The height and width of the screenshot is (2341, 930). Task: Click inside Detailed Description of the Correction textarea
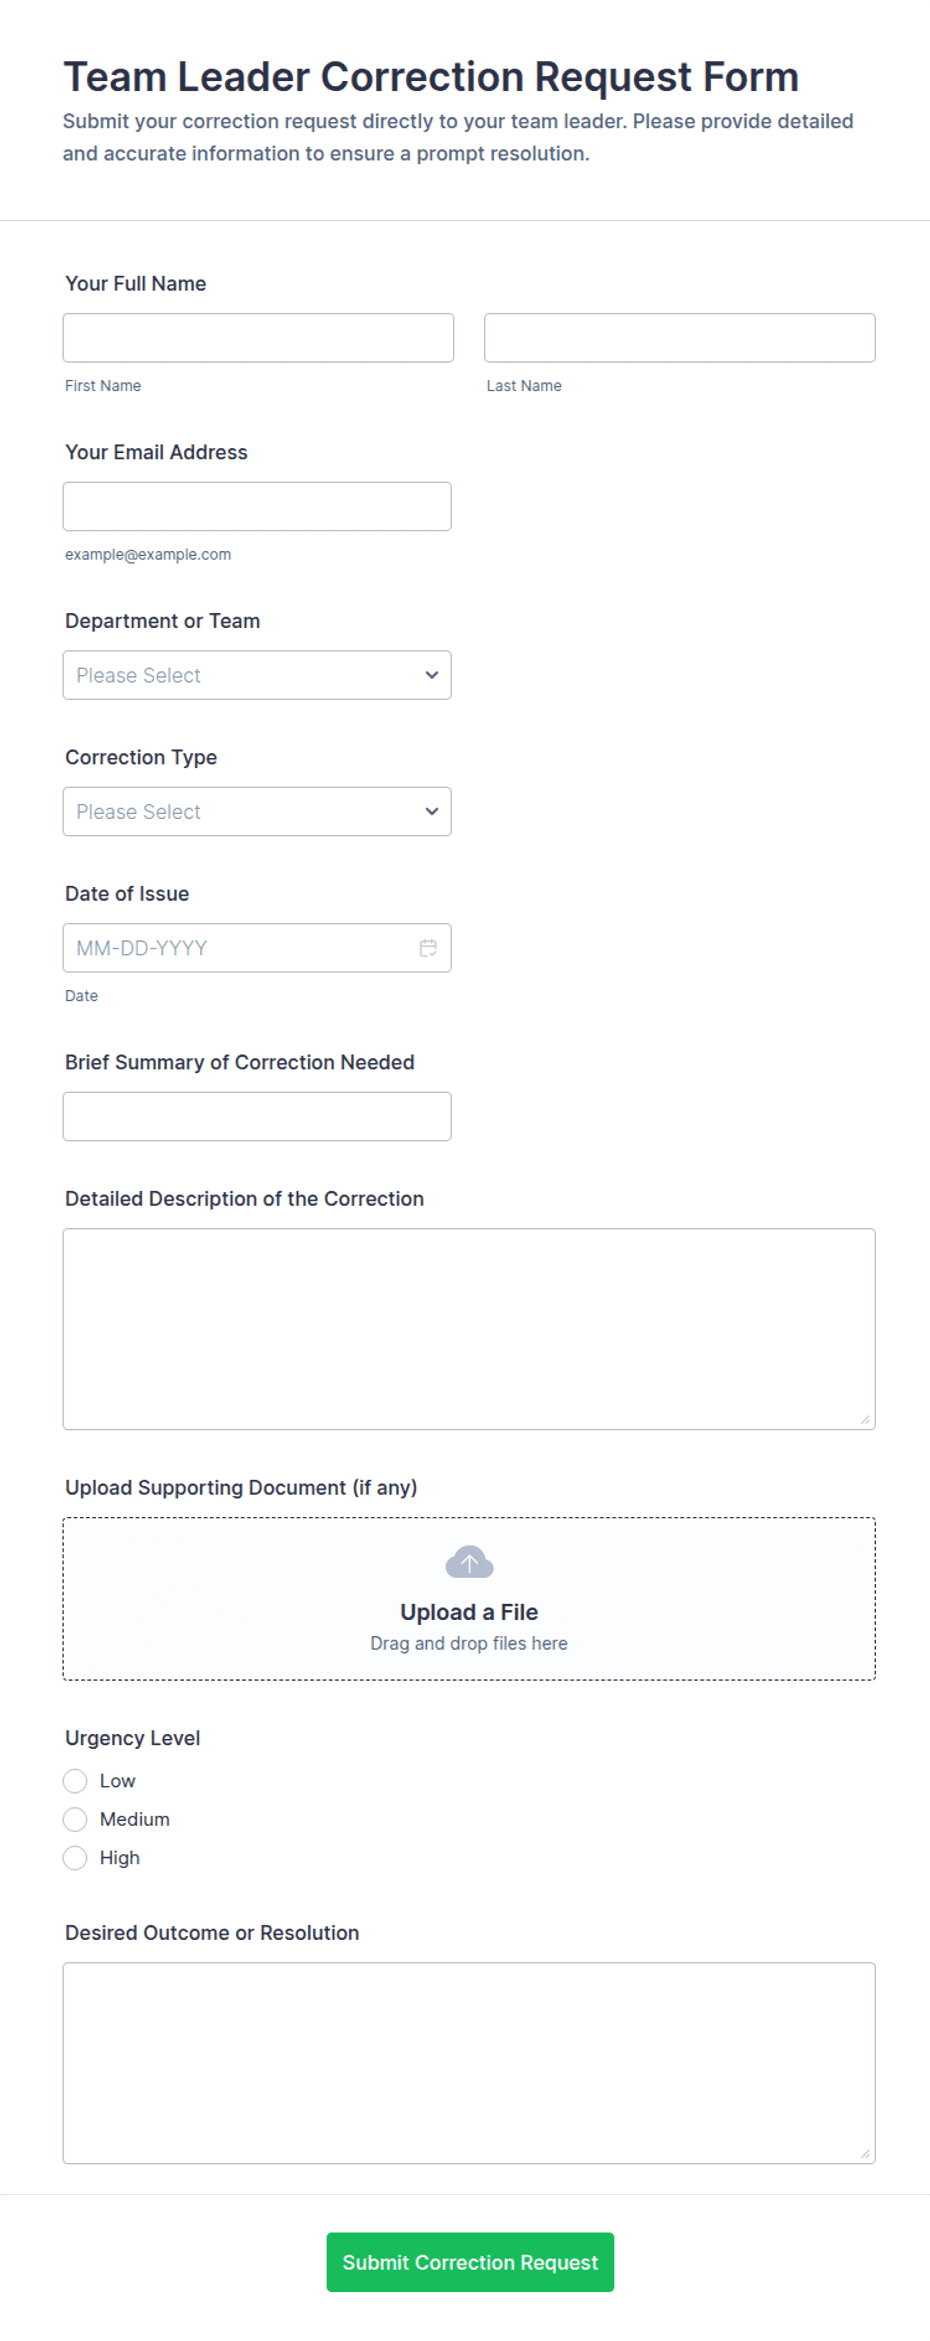[x=469, y=1329]
